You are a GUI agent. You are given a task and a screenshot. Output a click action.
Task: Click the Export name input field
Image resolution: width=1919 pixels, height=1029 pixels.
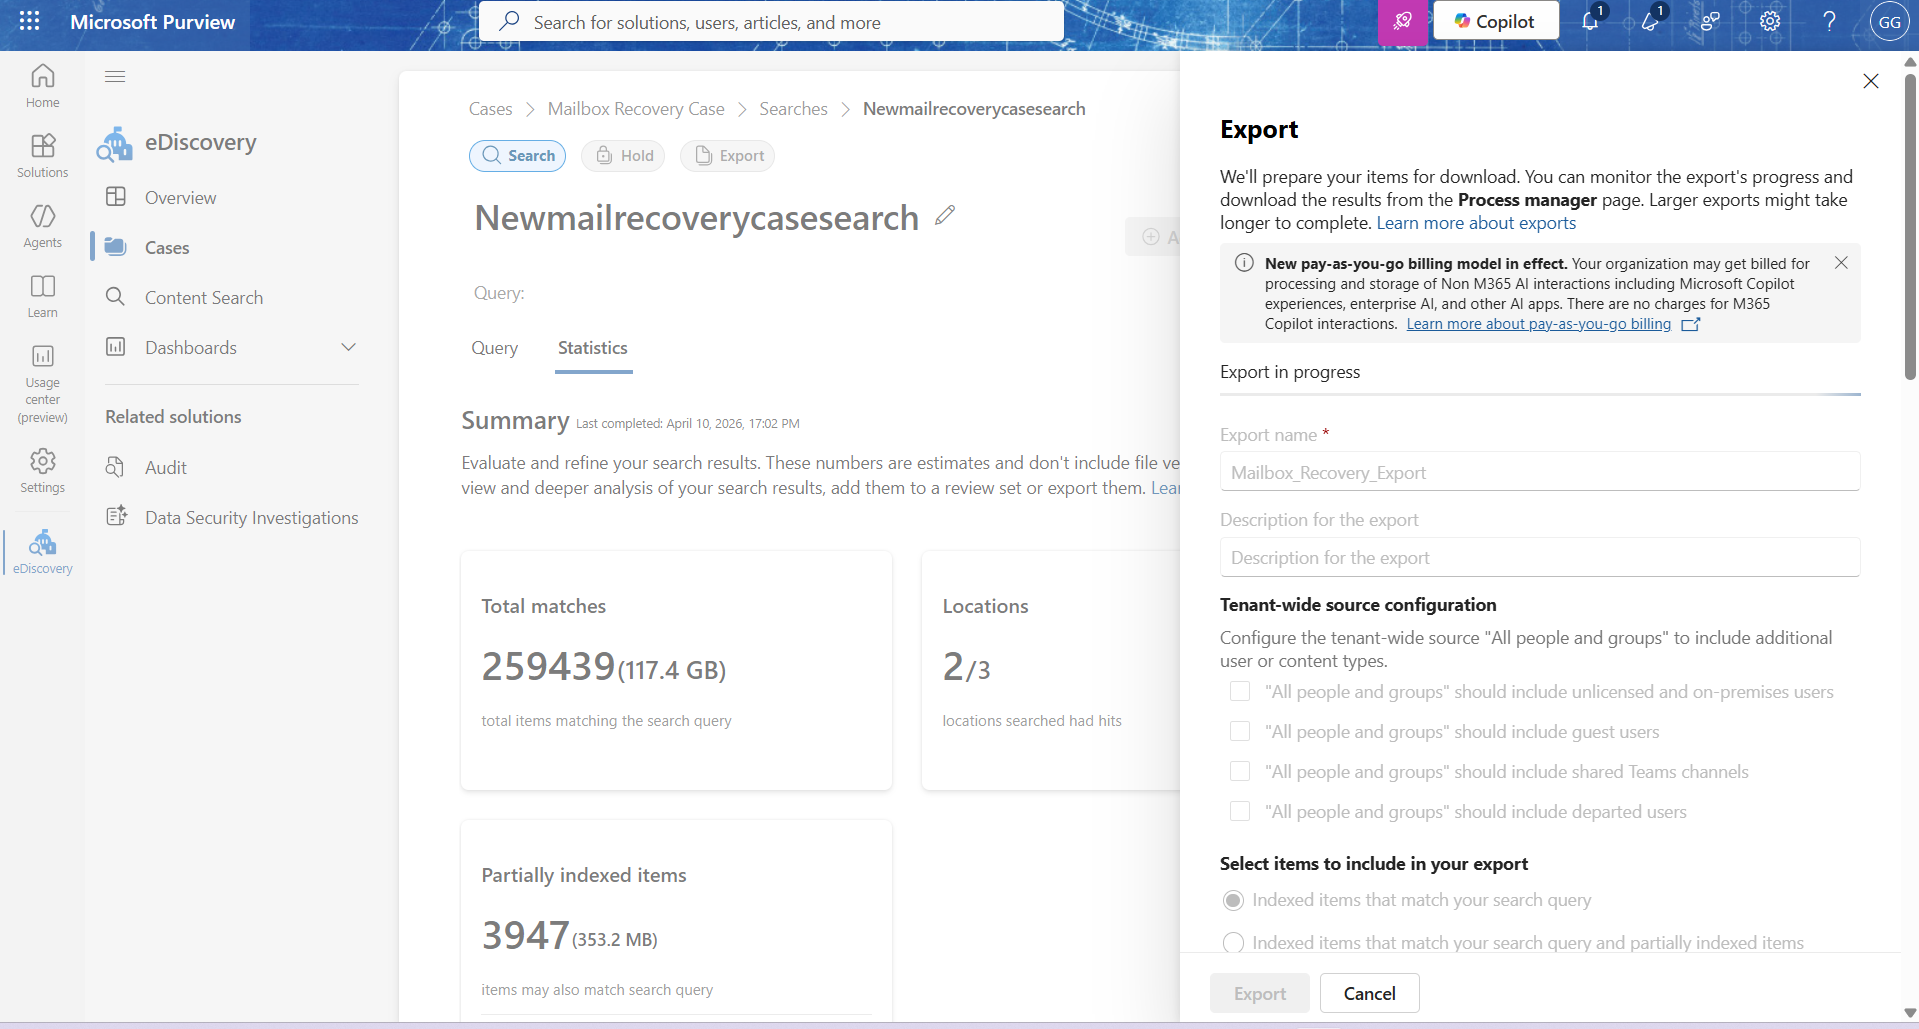1539,472
